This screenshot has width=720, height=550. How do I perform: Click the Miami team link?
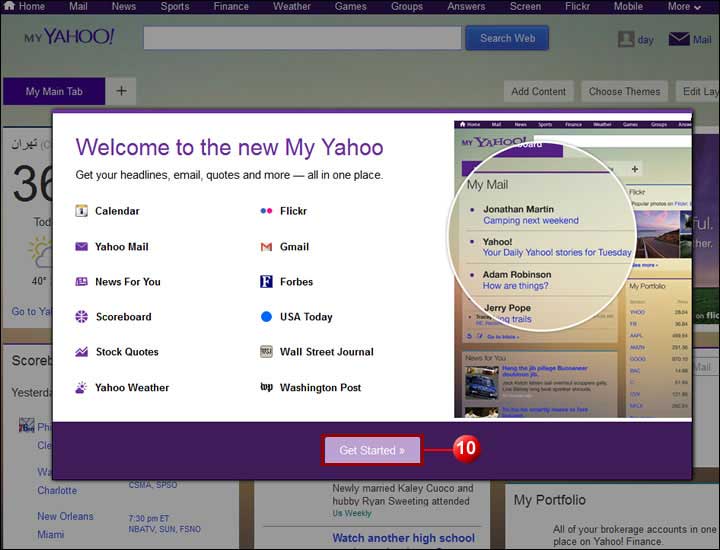(51, 534)
